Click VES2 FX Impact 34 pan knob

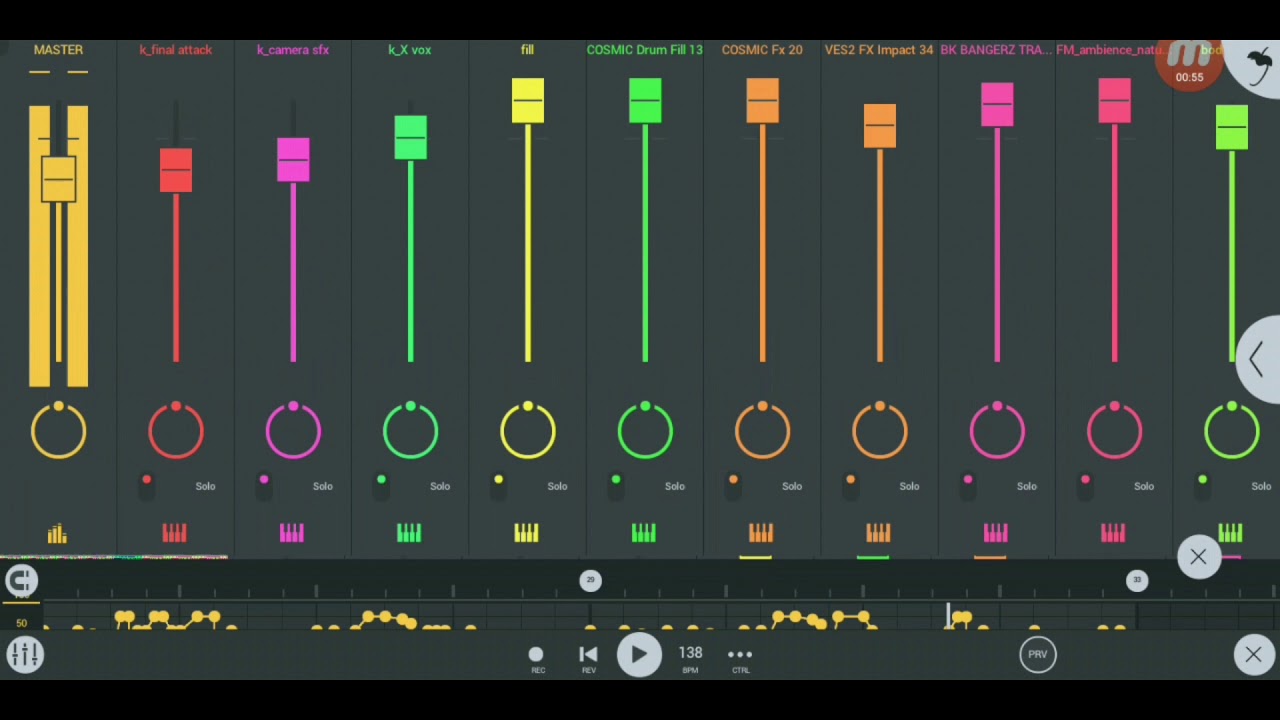tap(880, 431)
